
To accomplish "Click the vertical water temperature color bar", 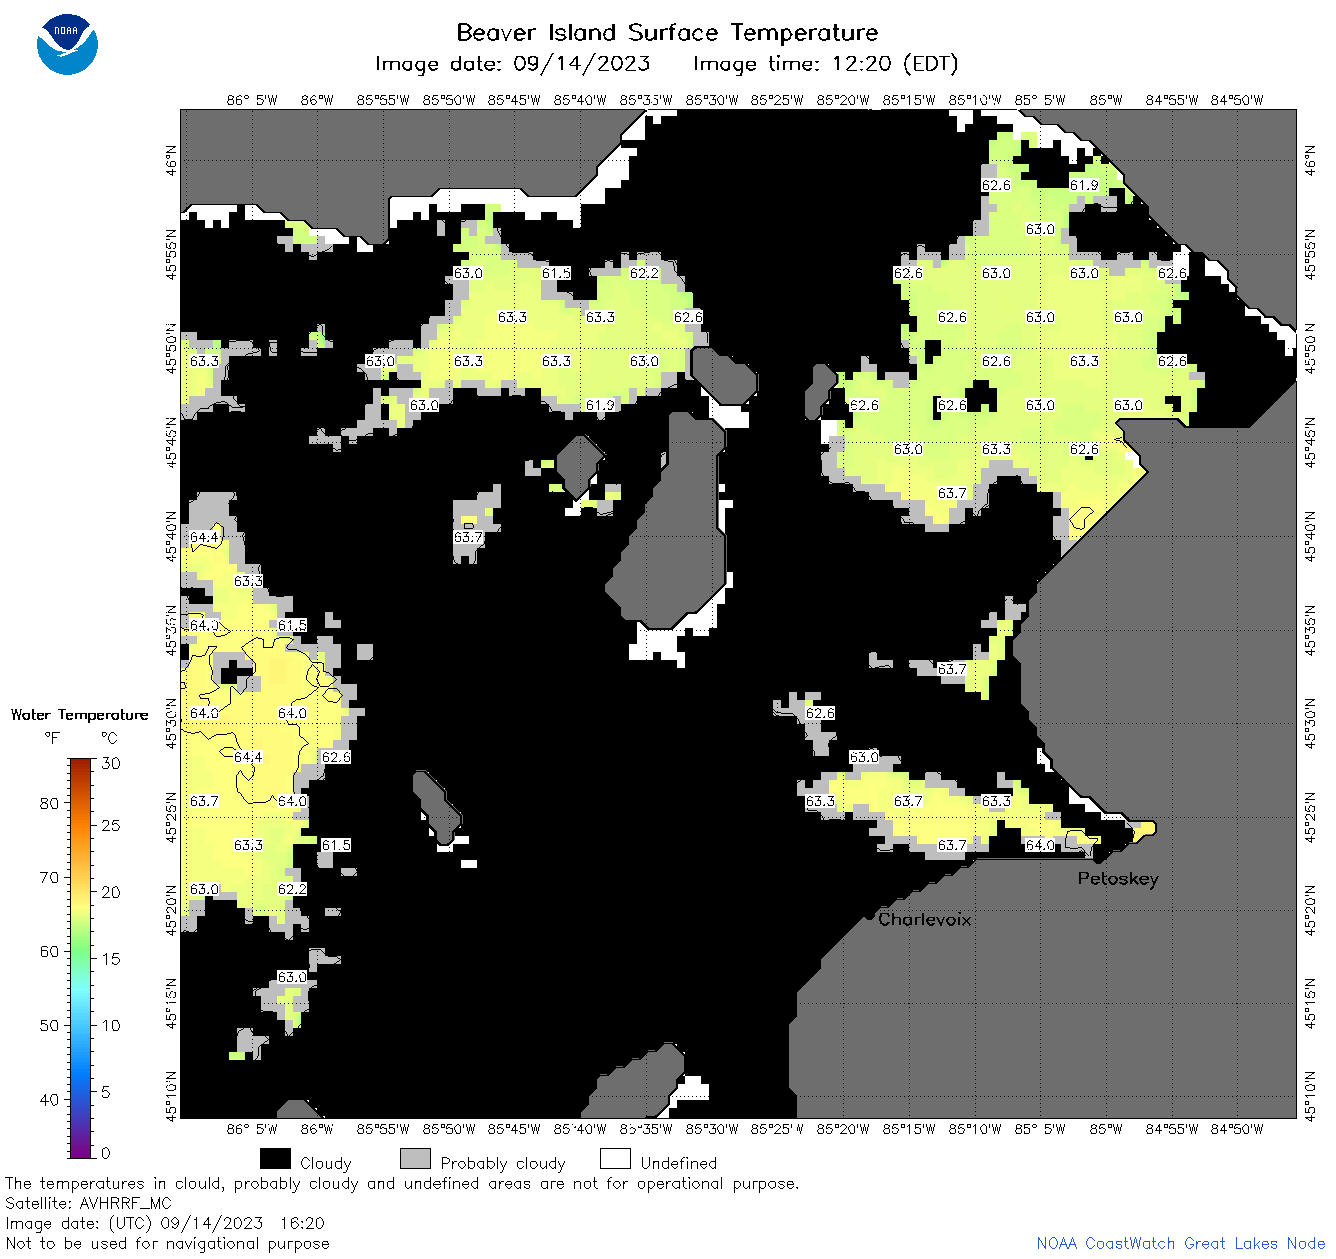I will point(81,956).
